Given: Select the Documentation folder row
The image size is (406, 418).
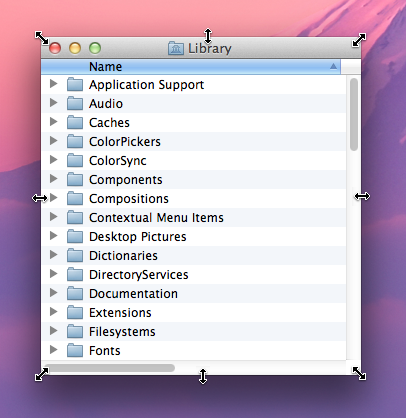Looking at the screenshot, I should coord(194,293).
